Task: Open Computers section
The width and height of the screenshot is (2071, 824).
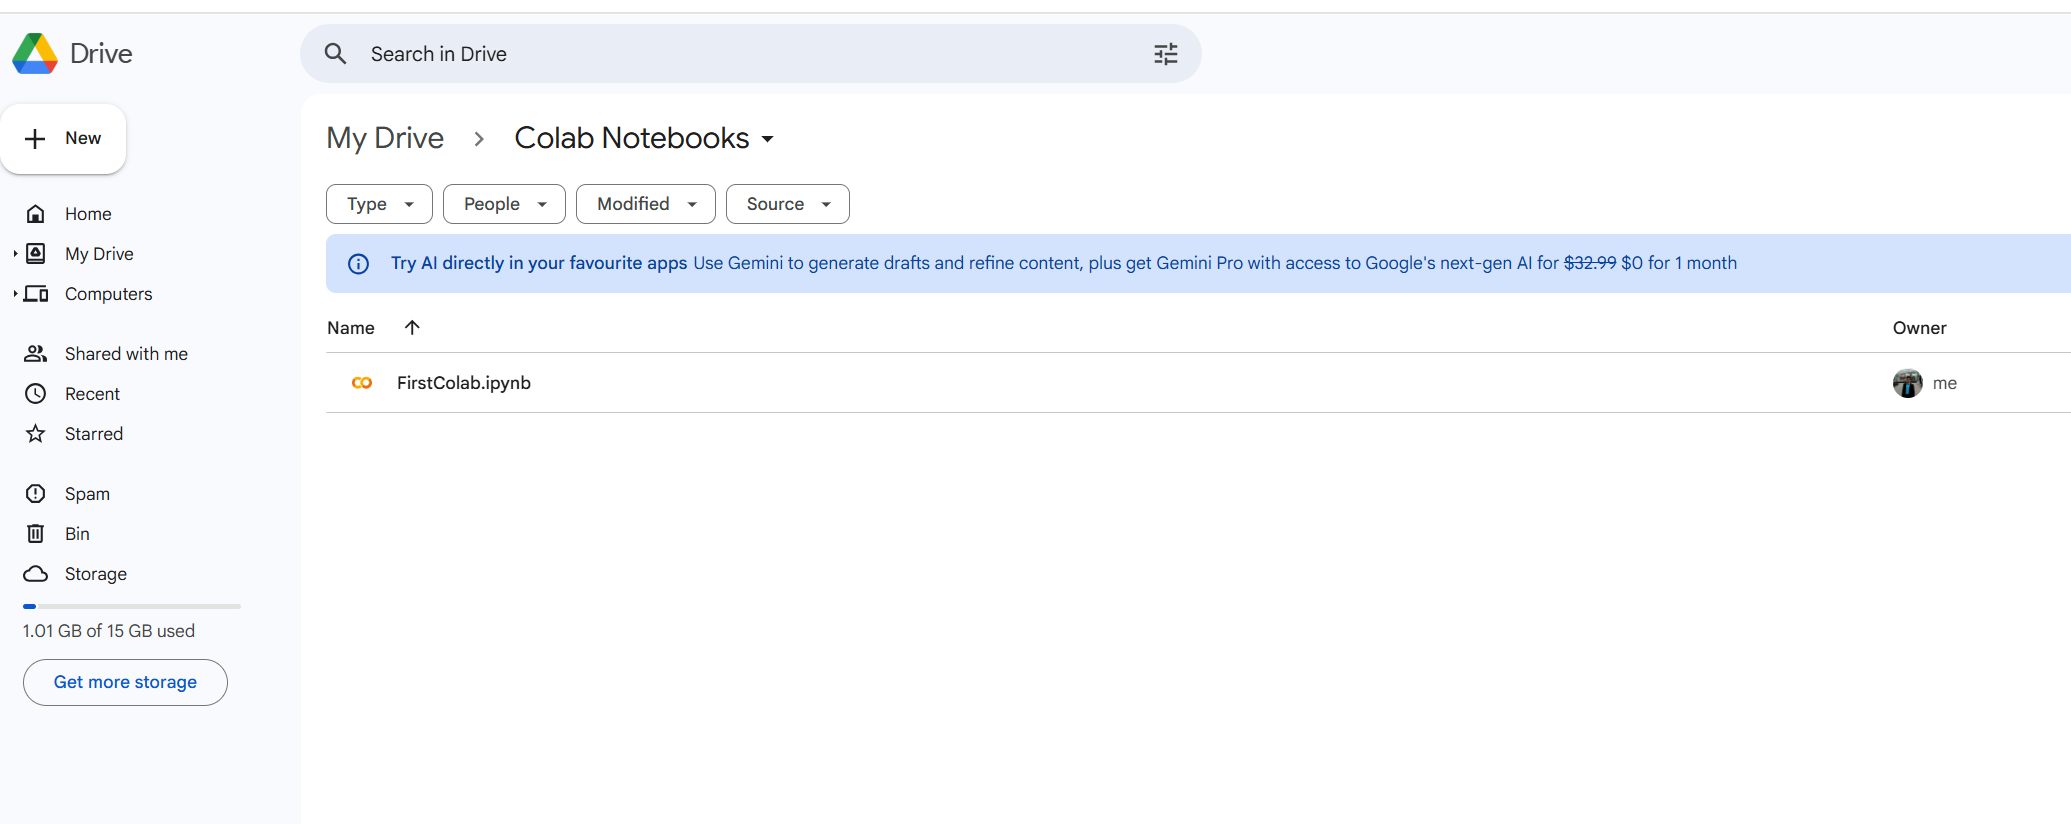Action: [109, 294]
